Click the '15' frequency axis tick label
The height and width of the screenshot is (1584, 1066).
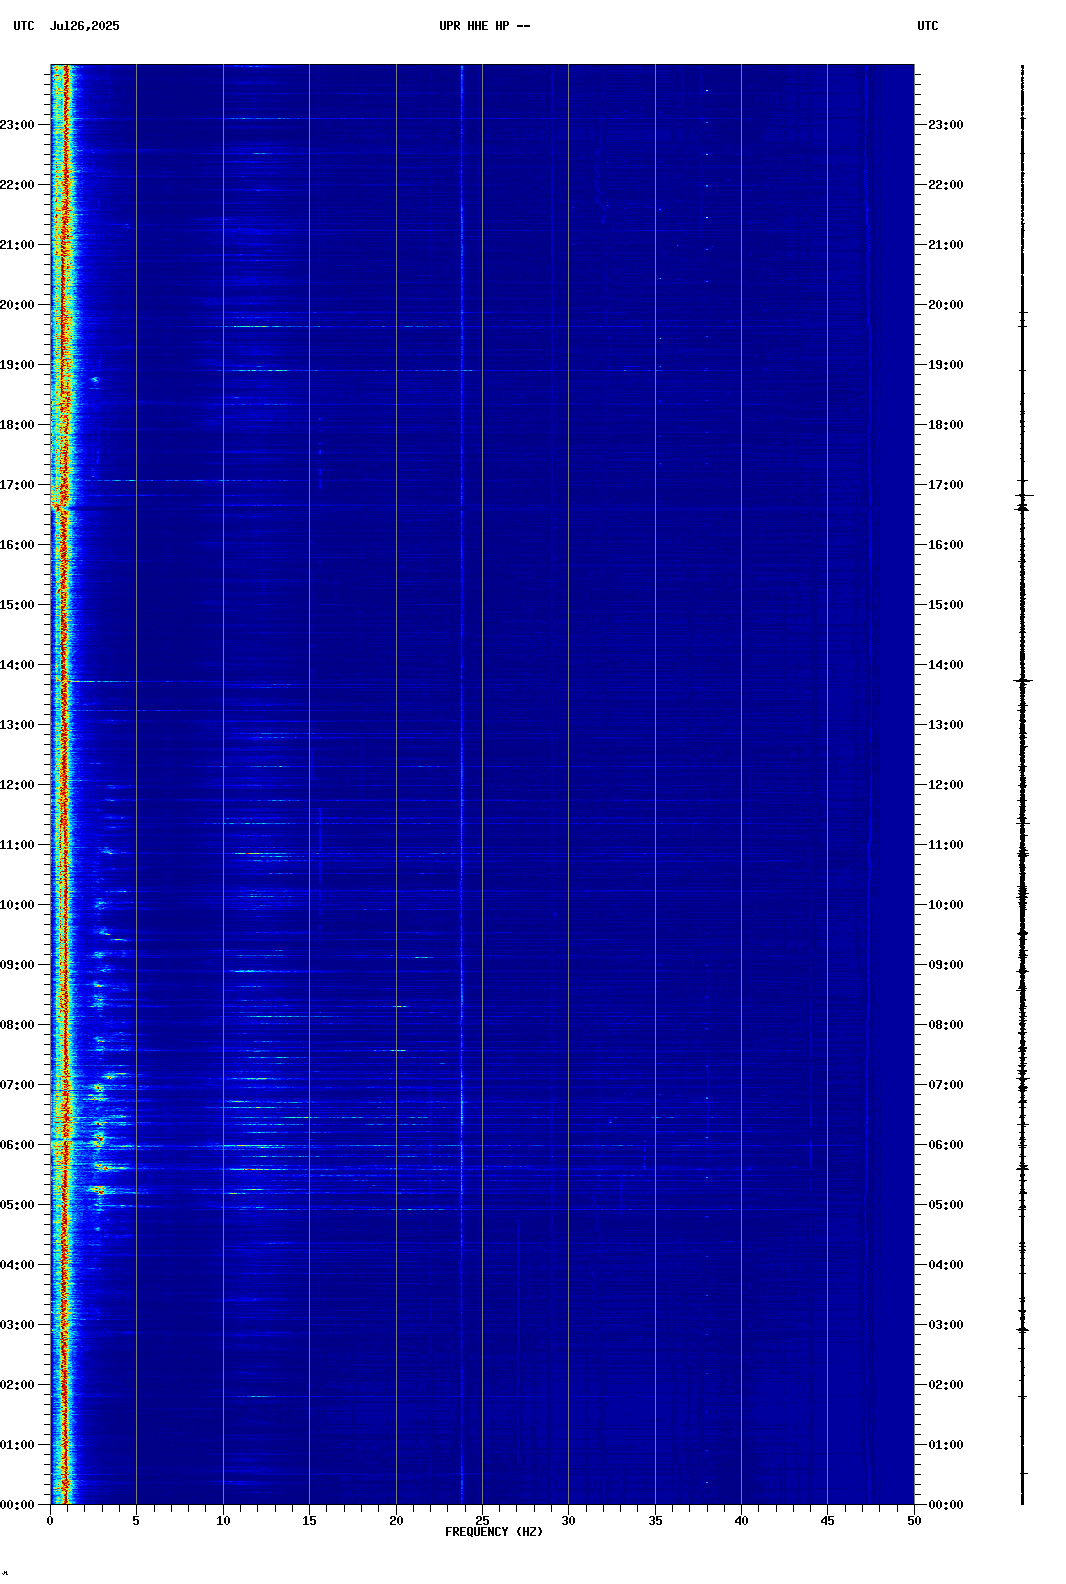(x=309, y=1521)
